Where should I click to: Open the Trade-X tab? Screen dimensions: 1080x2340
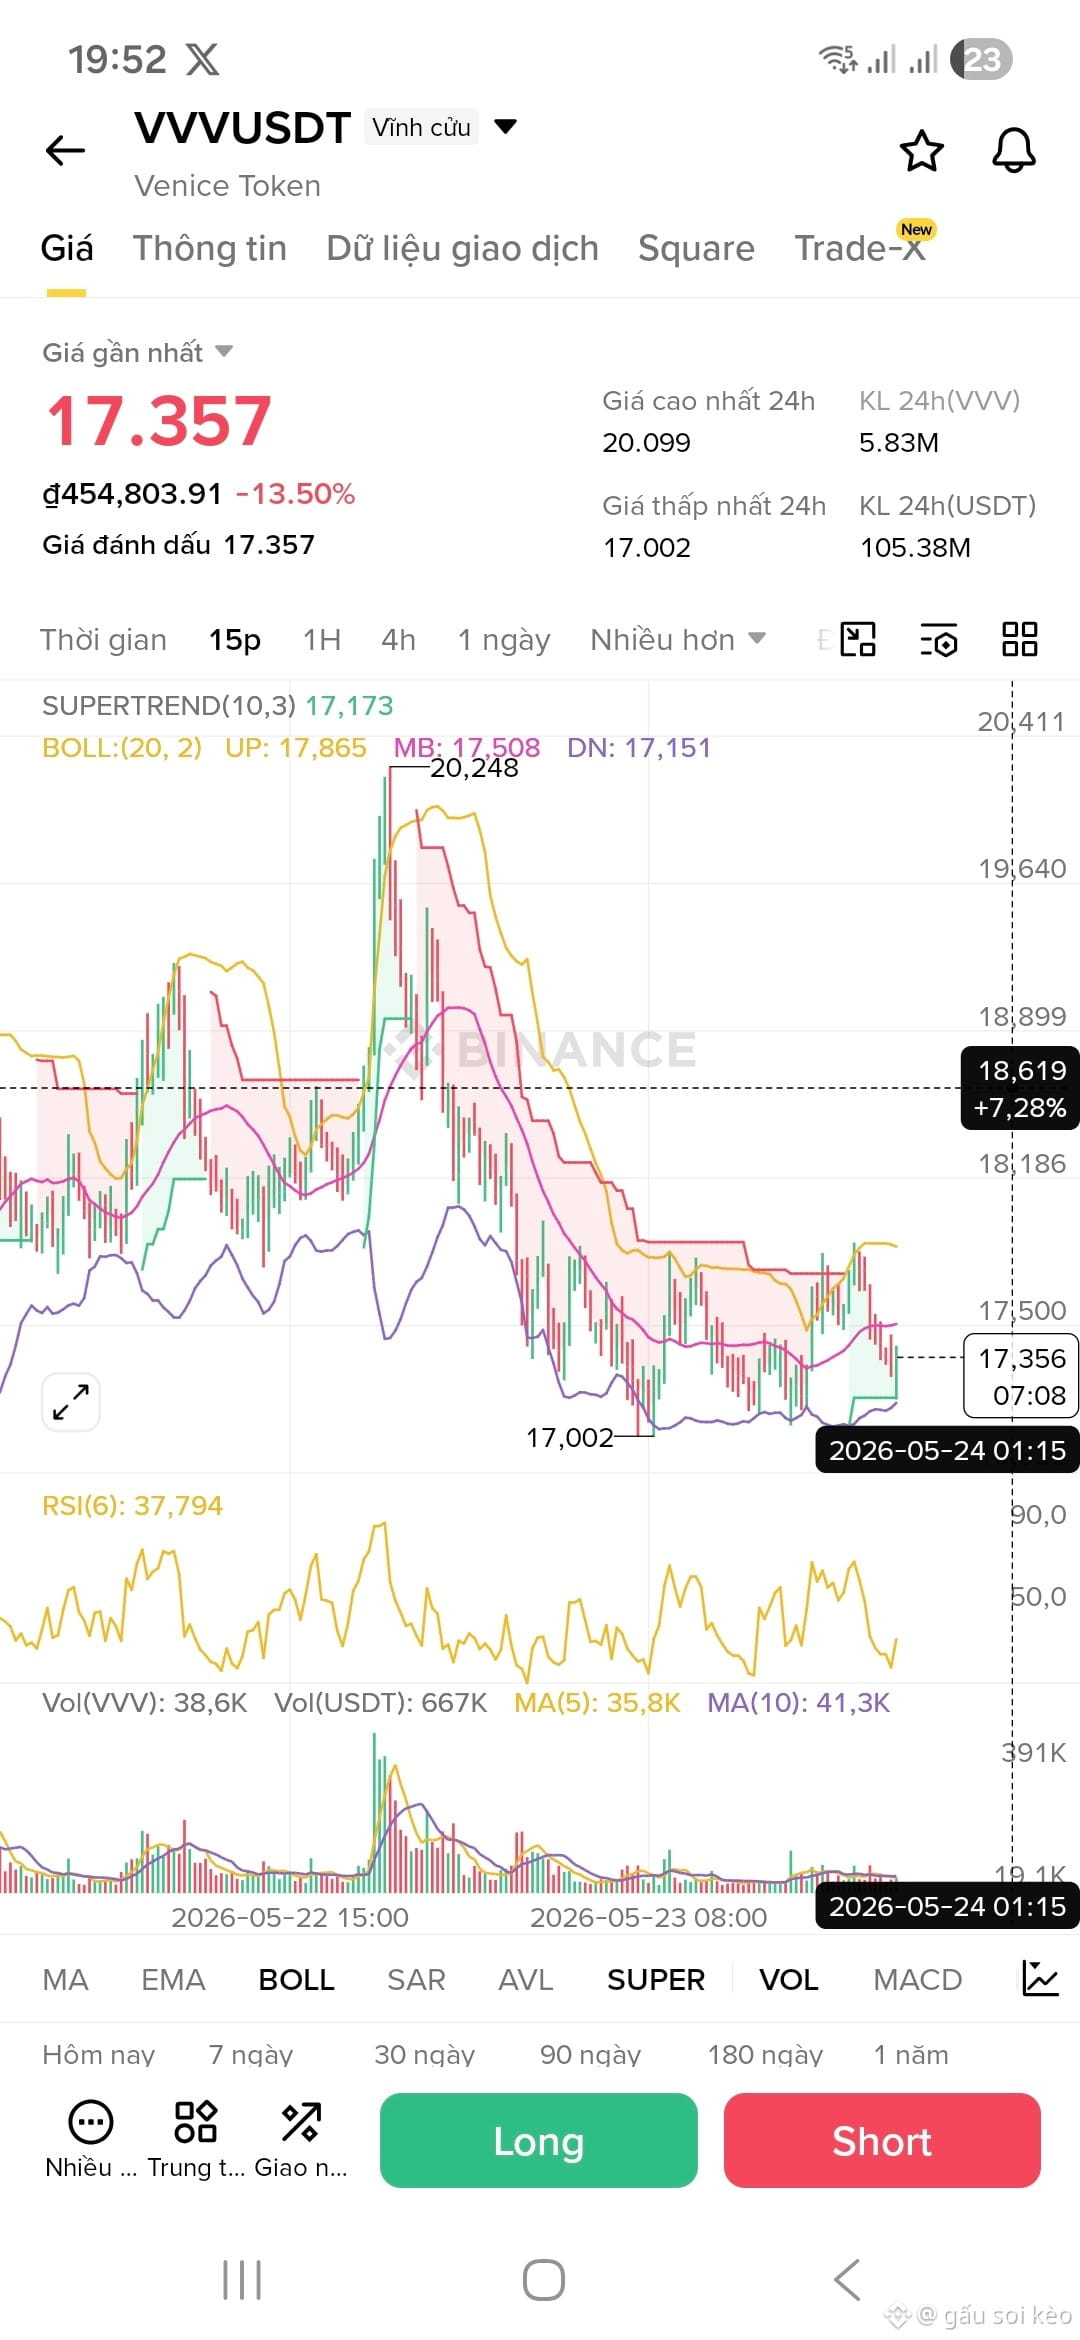[x=860, y=248]
